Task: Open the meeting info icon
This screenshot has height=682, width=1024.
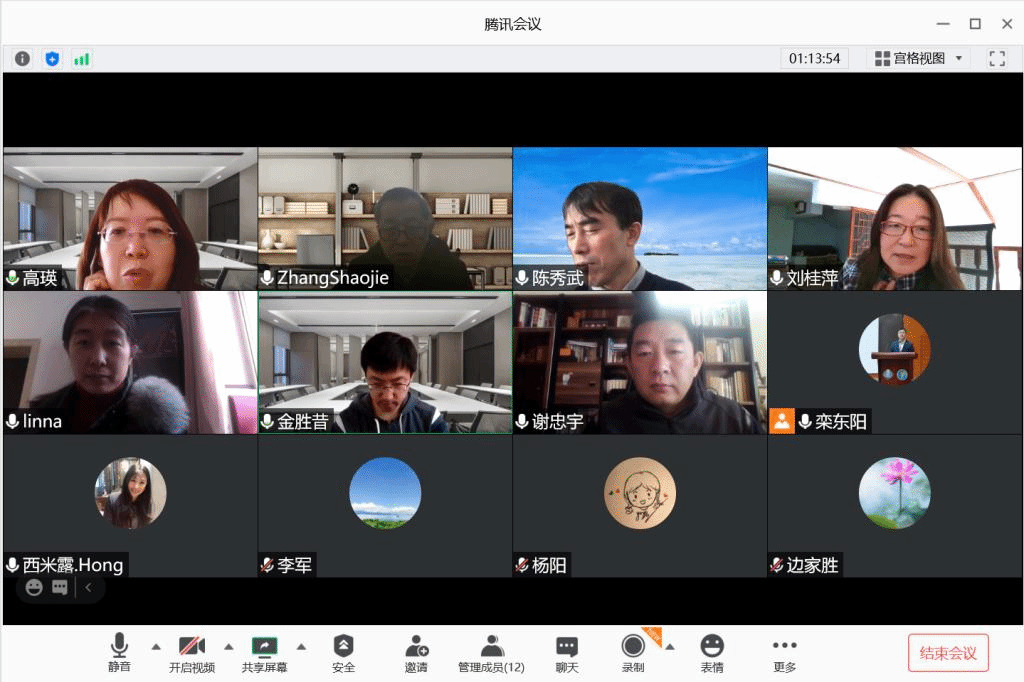Action: click(22, 59)
